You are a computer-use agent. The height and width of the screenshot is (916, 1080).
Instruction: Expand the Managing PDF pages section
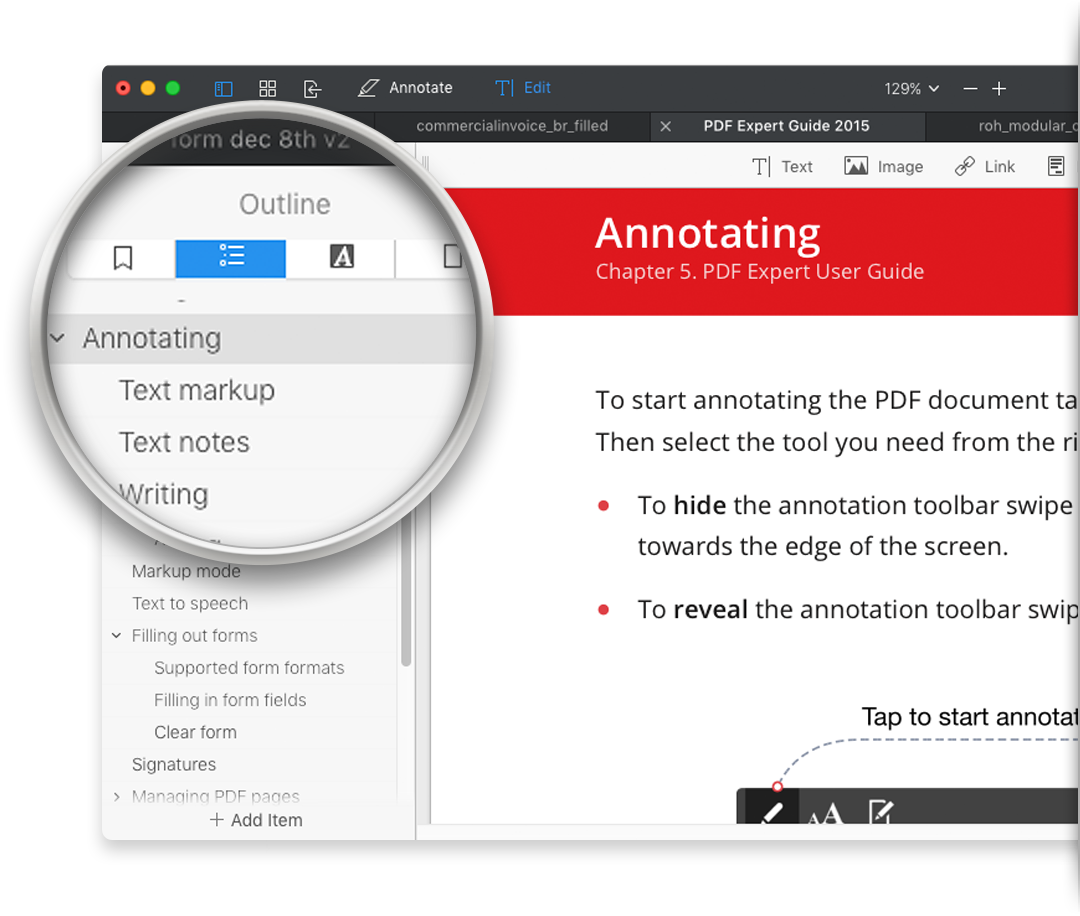pos(116,797)
